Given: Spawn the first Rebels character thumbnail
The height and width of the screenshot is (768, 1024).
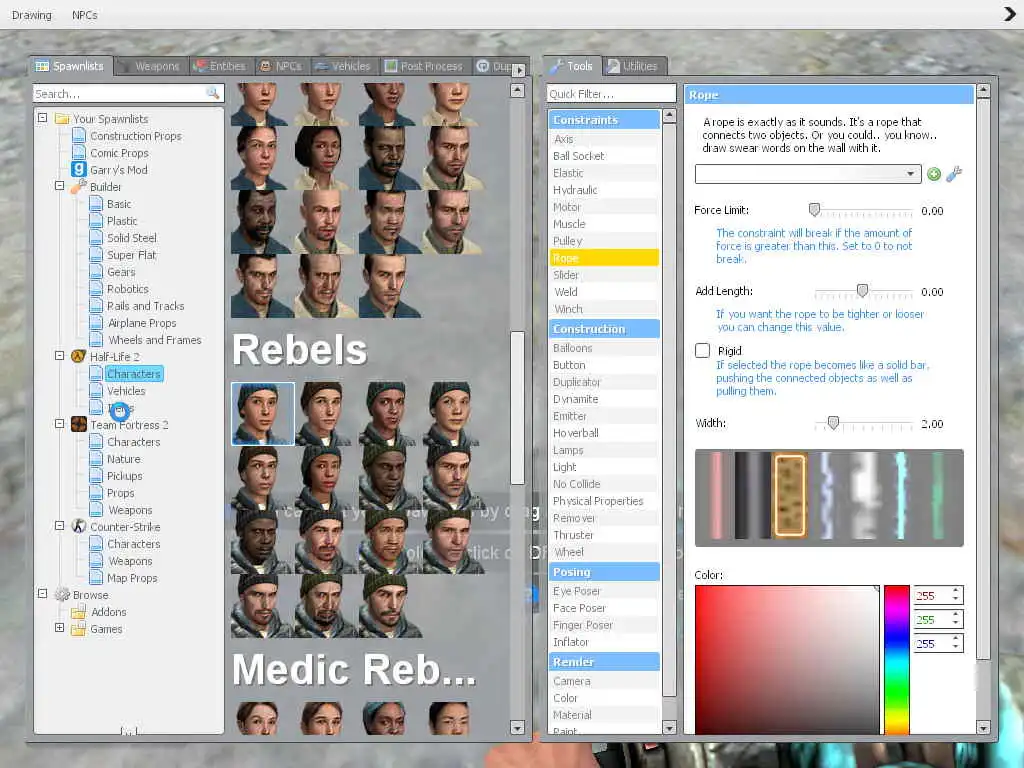Looking at the screenshot, I should 263,414.
